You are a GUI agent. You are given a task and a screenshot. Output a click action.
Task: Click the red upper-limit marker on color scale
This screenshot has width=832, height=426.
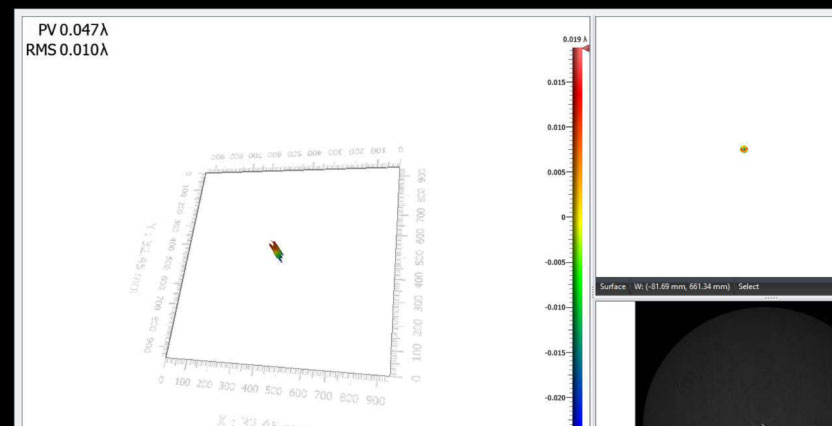point(587,48)
